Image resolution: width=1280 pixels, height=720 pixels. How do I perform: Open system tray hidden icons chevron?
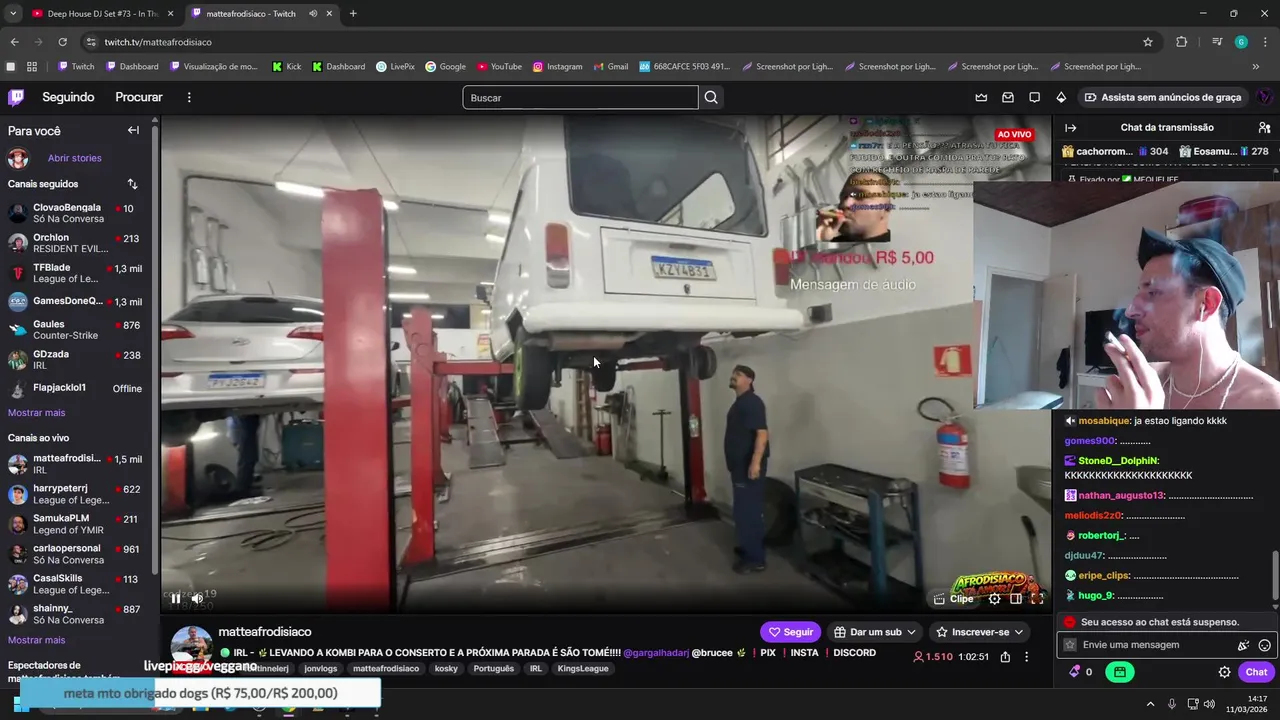click(1150, 704)
